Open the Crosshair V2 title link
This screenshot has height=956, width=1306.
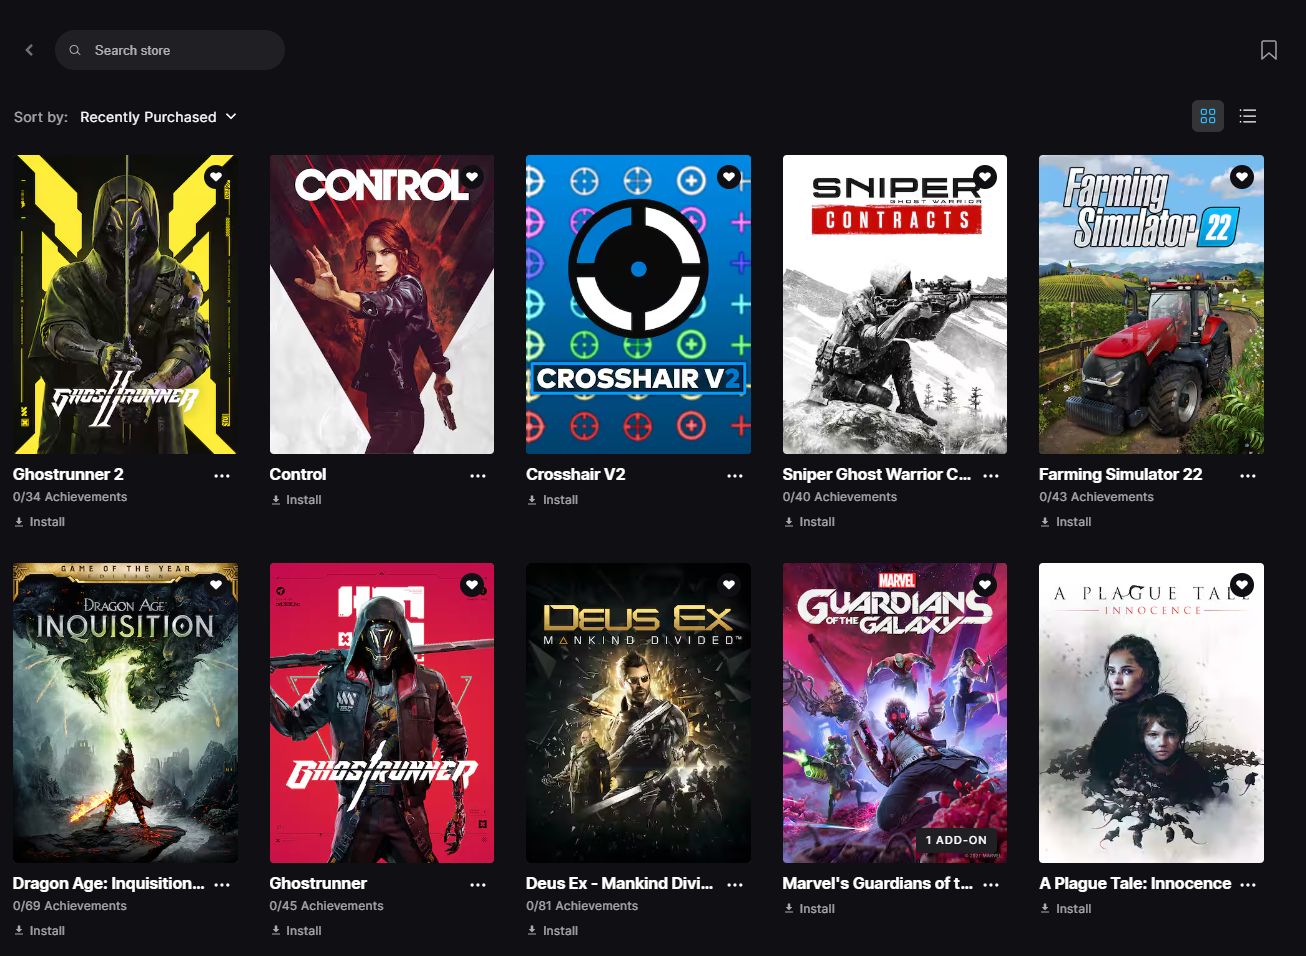(576, 475)
